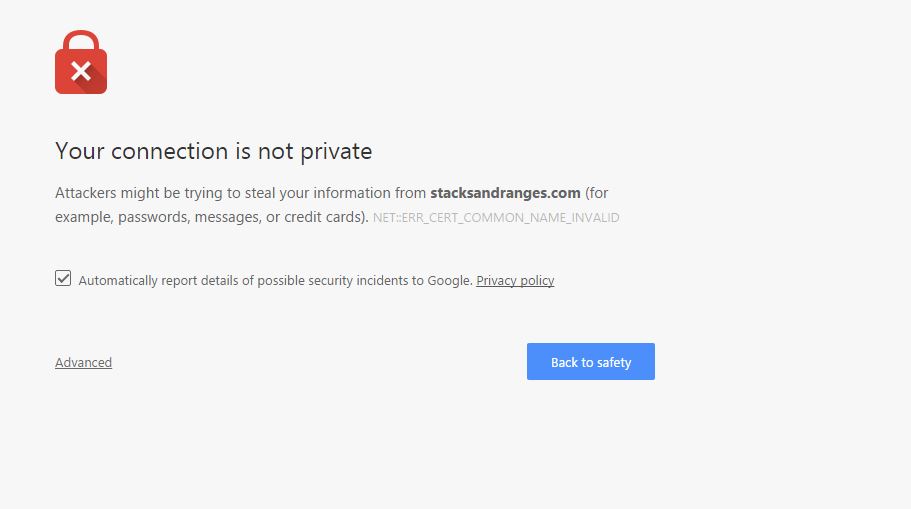Click the word "example," starting the second line
The width and height of the screenshot is (911, 509).
pos(84,217)
